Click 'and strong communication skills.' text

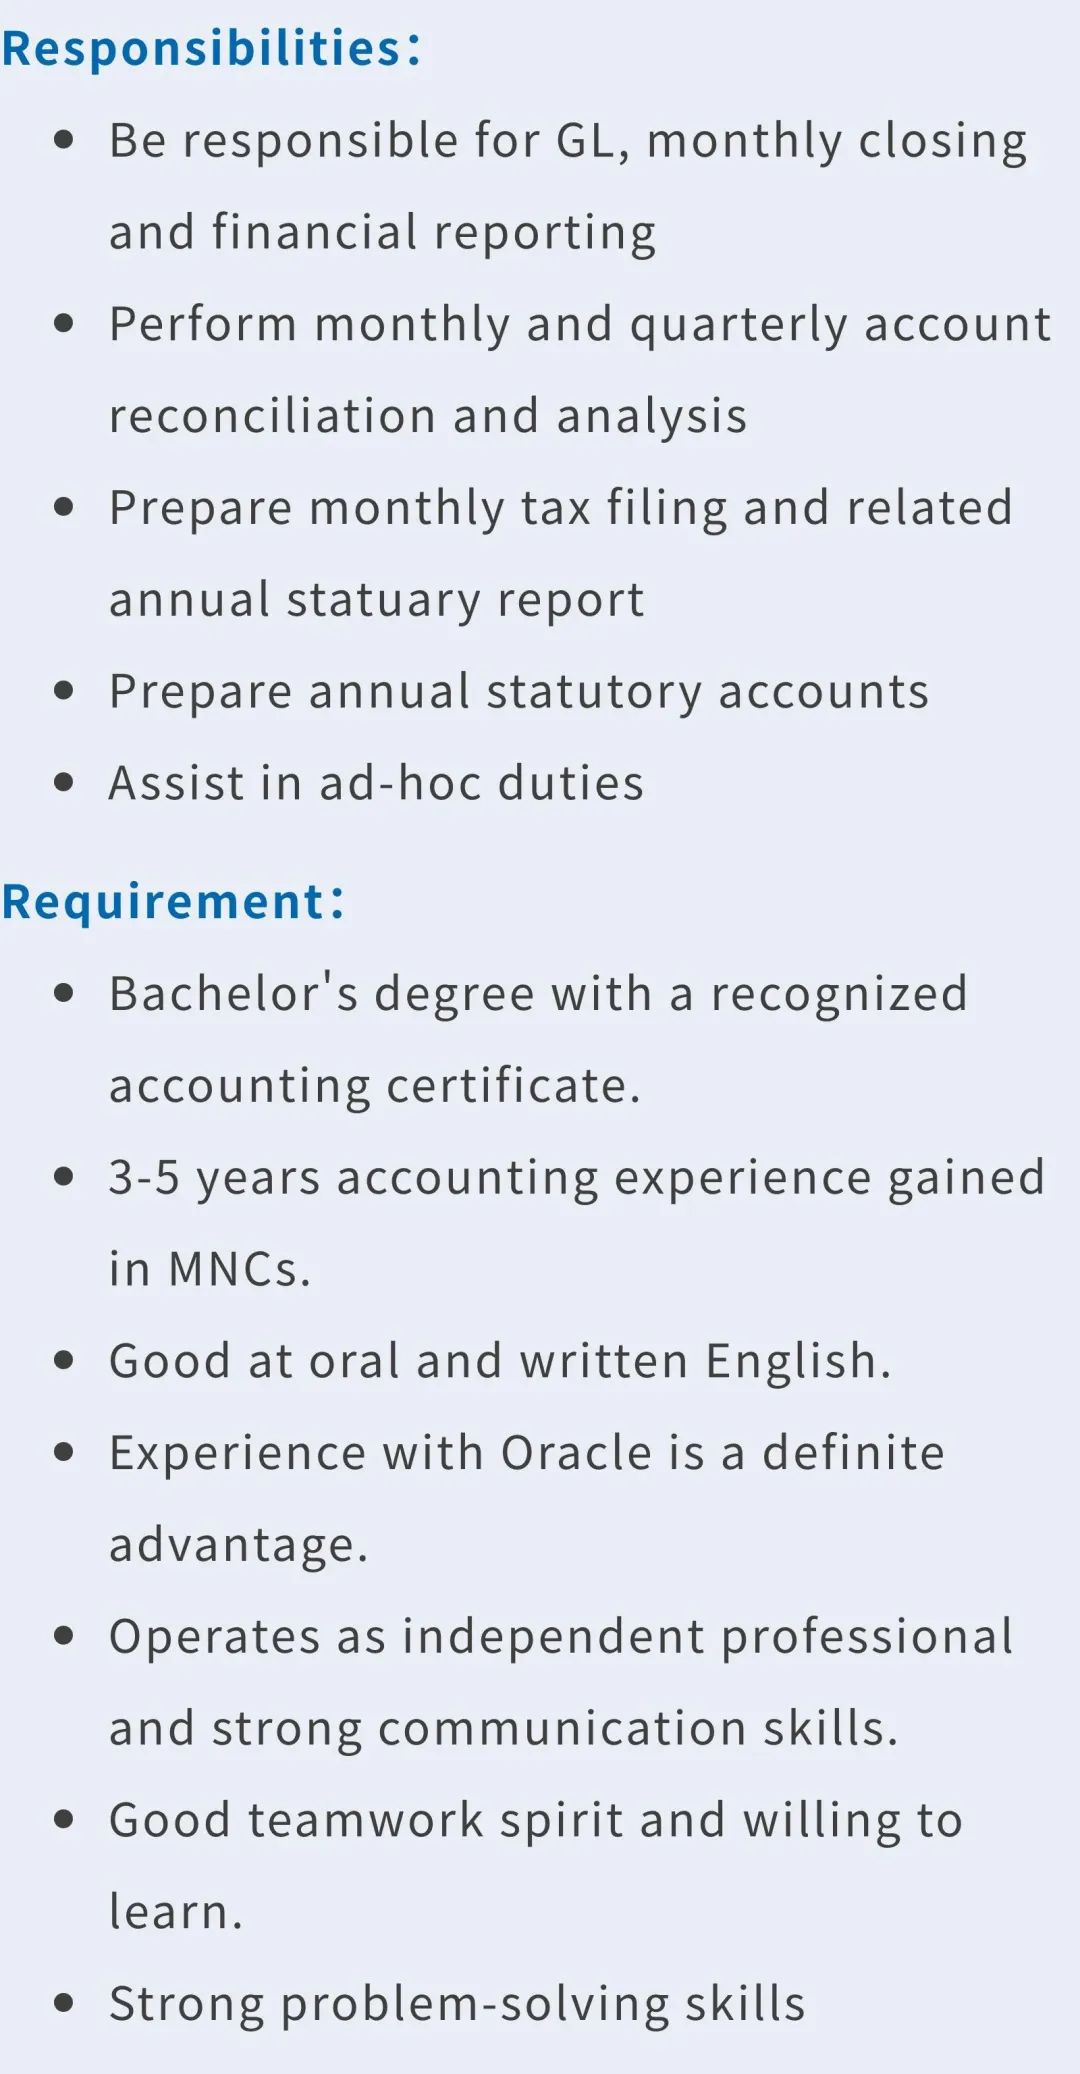pos(503,1729)
